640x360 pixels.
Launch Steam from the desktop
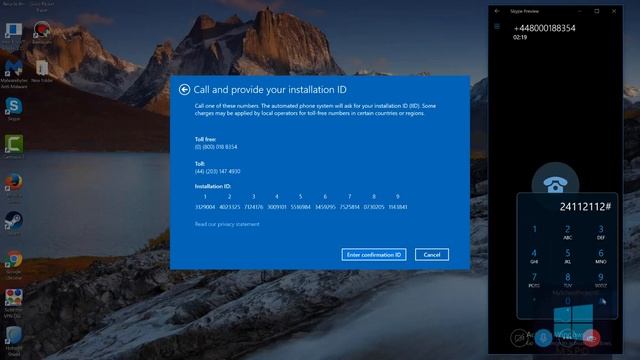[13, 221]
